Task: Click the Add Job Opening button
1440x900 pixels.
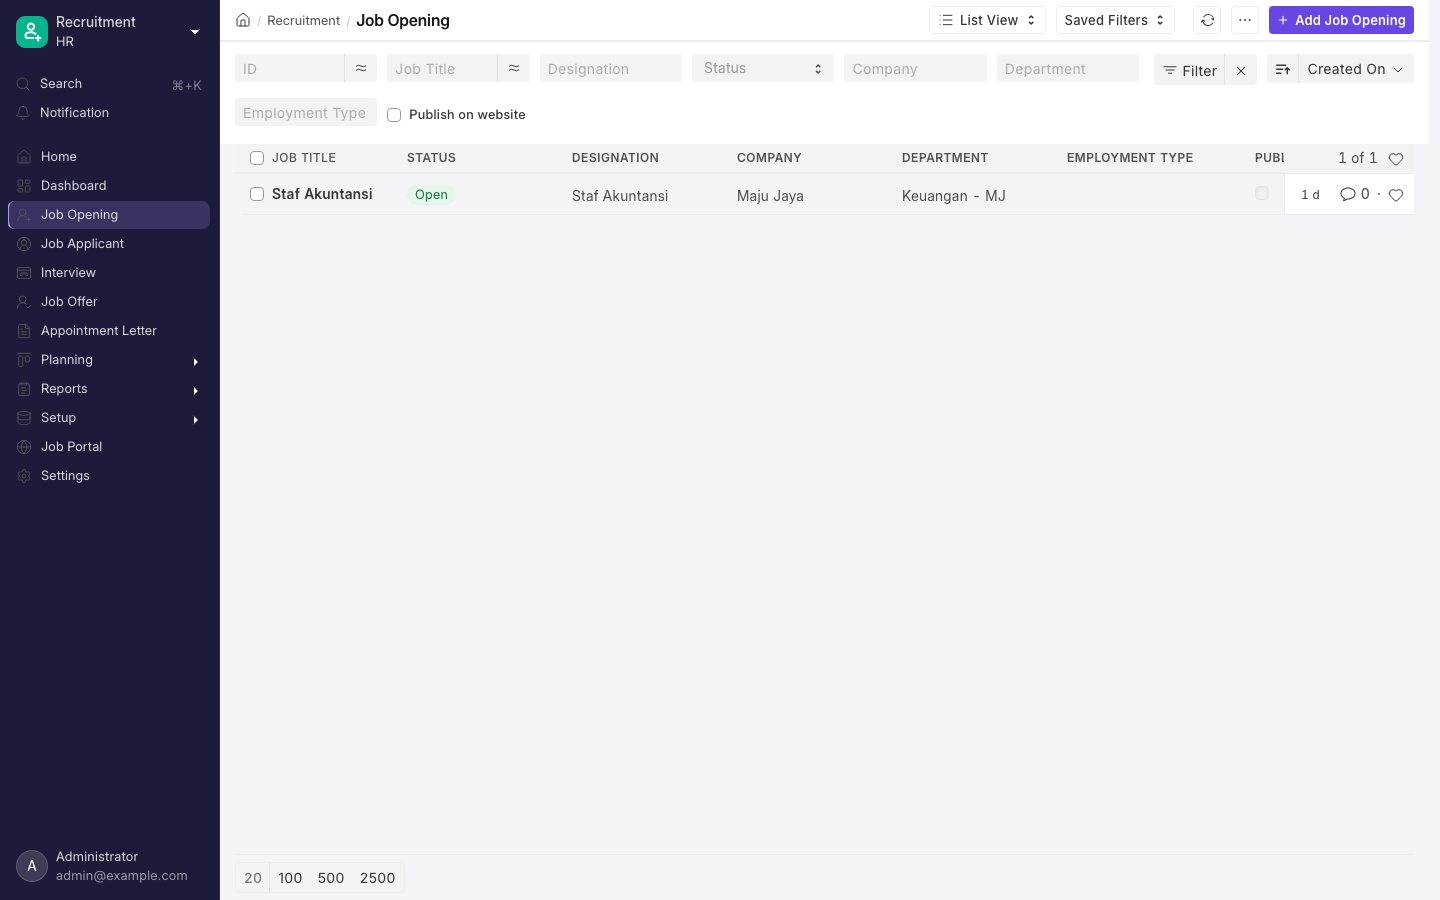Action: tap(1341, 20)
